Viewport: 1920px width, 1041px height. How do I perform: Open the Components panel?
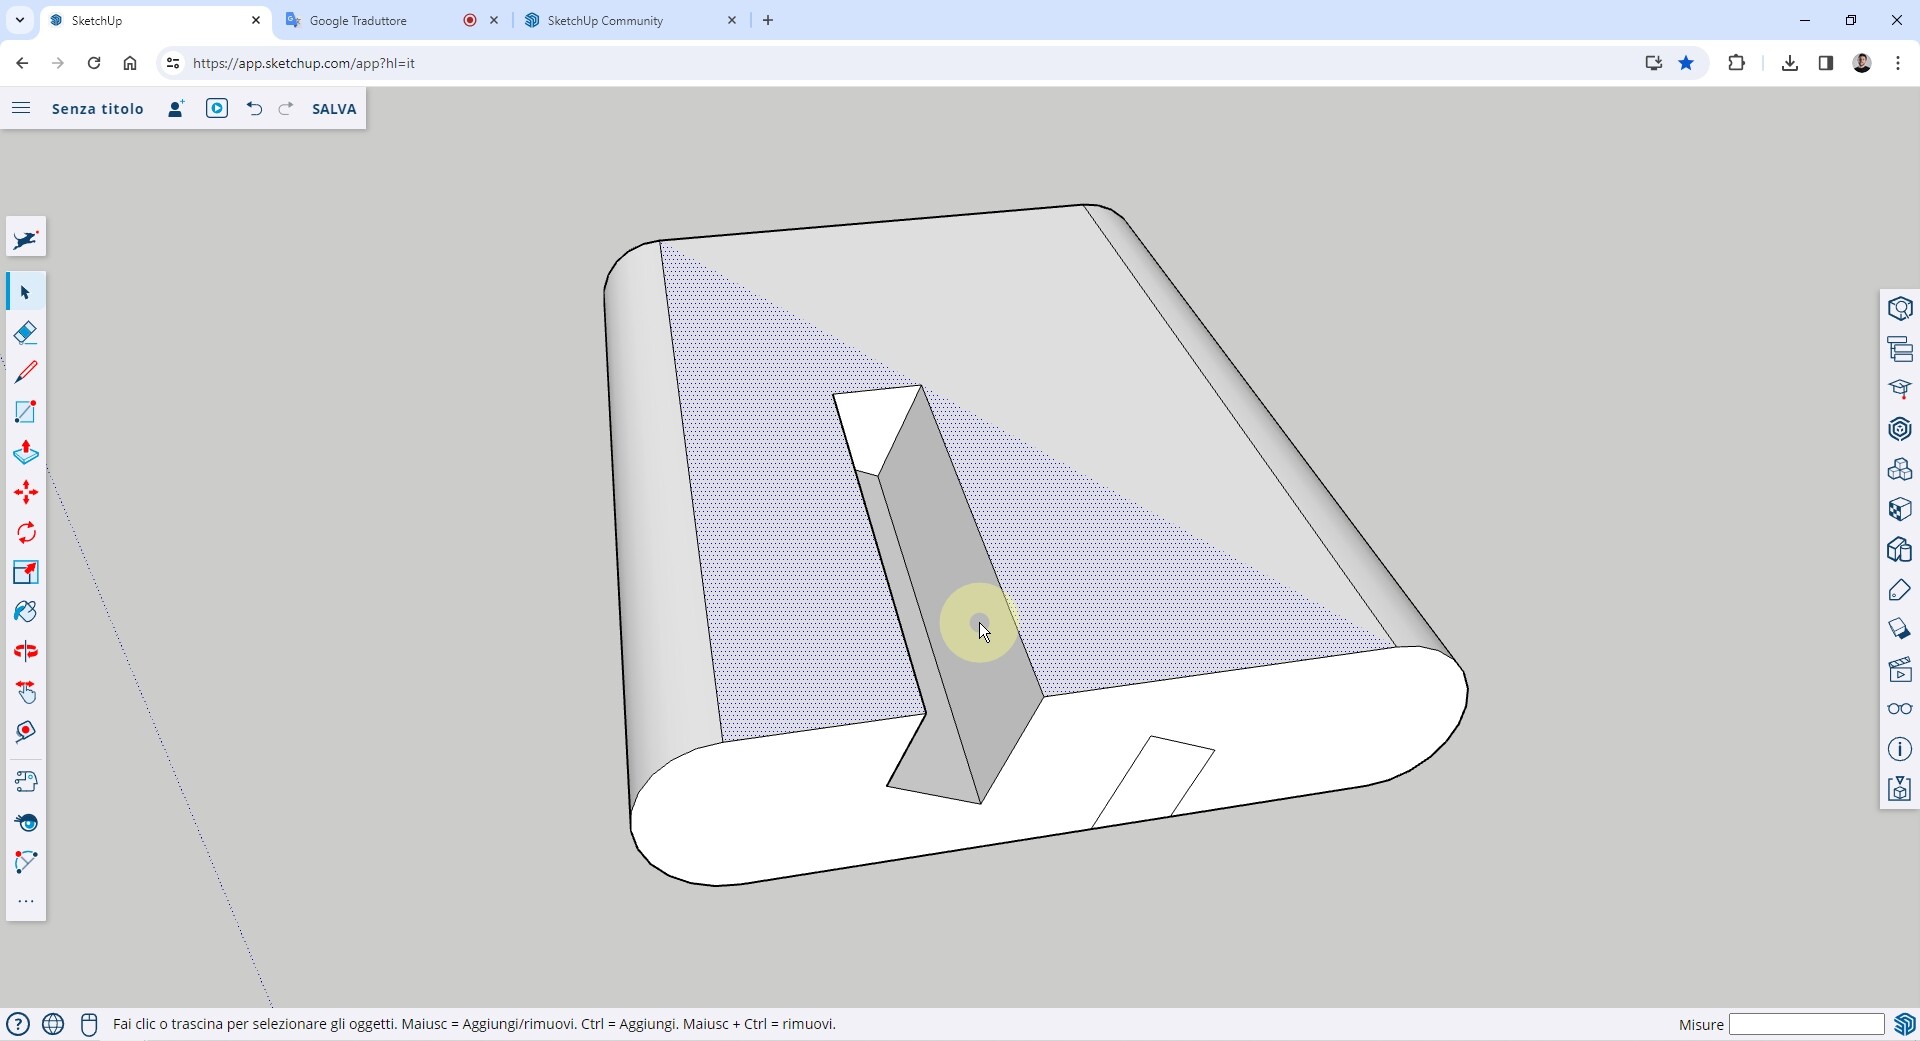[1900, 469]
